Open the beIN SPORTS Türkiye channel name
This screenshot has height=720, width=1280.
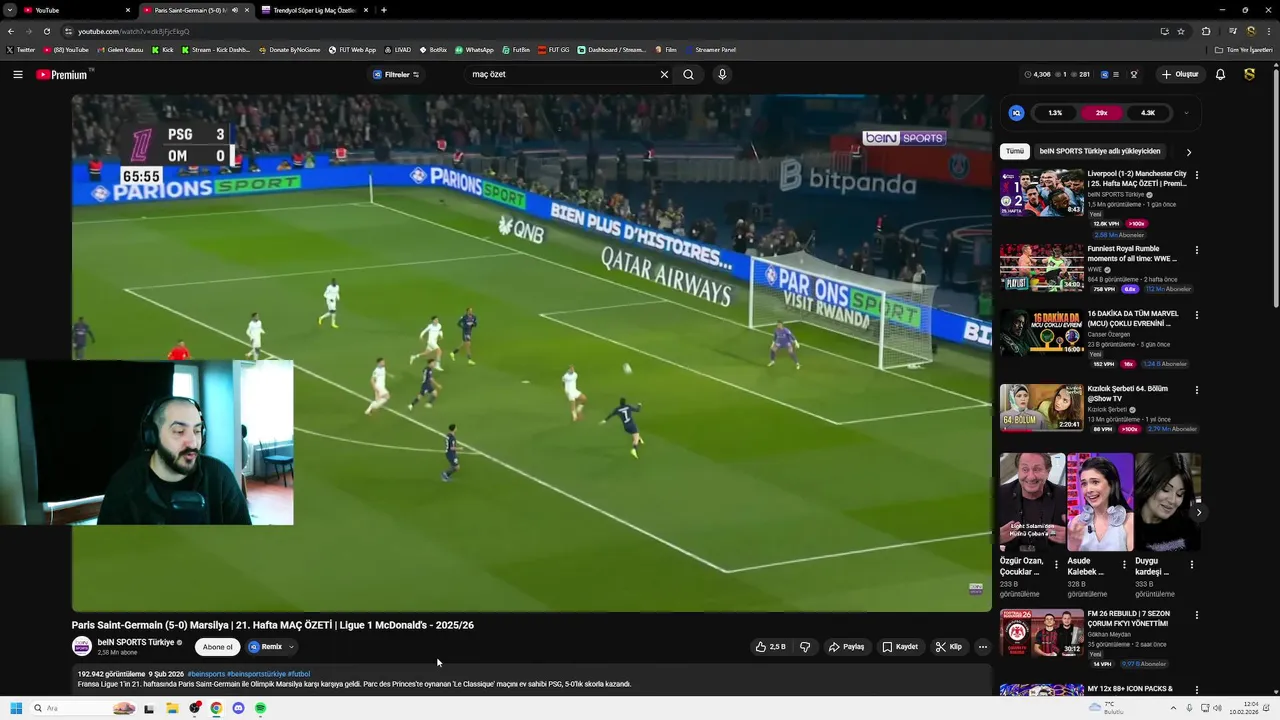click(136, 642)
